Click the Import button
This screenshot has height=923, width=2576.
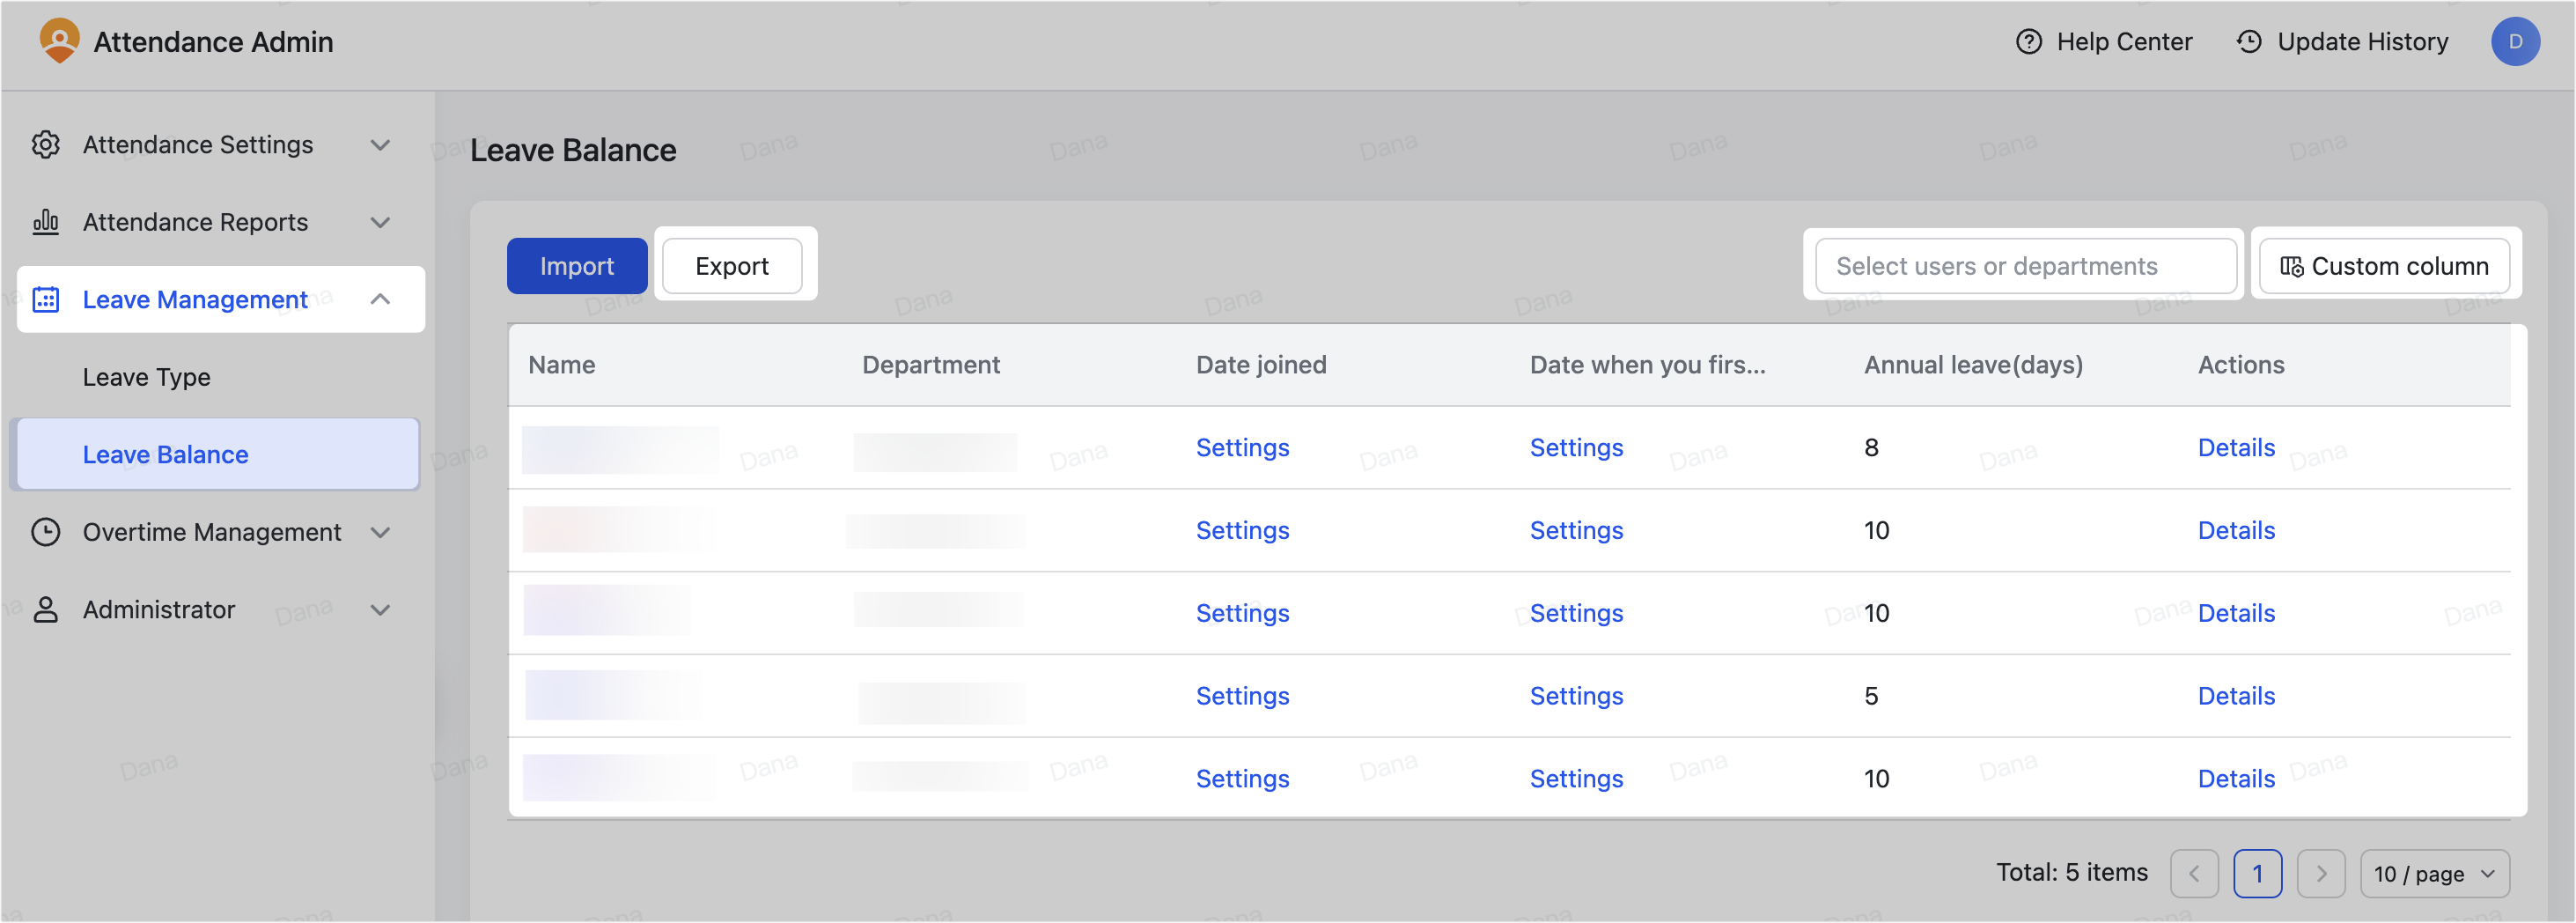pyautogui.click(x=577, y=266)
